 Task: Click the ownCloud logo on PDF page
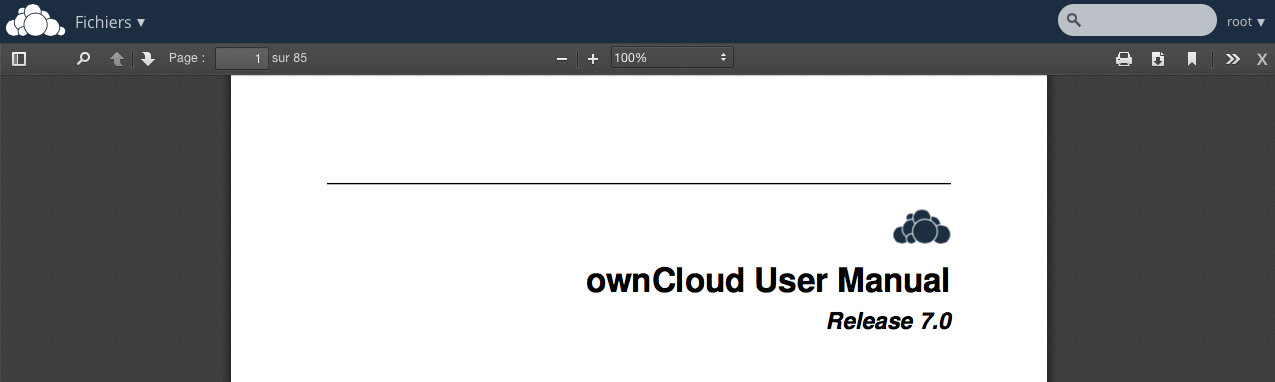coord(922,228)
